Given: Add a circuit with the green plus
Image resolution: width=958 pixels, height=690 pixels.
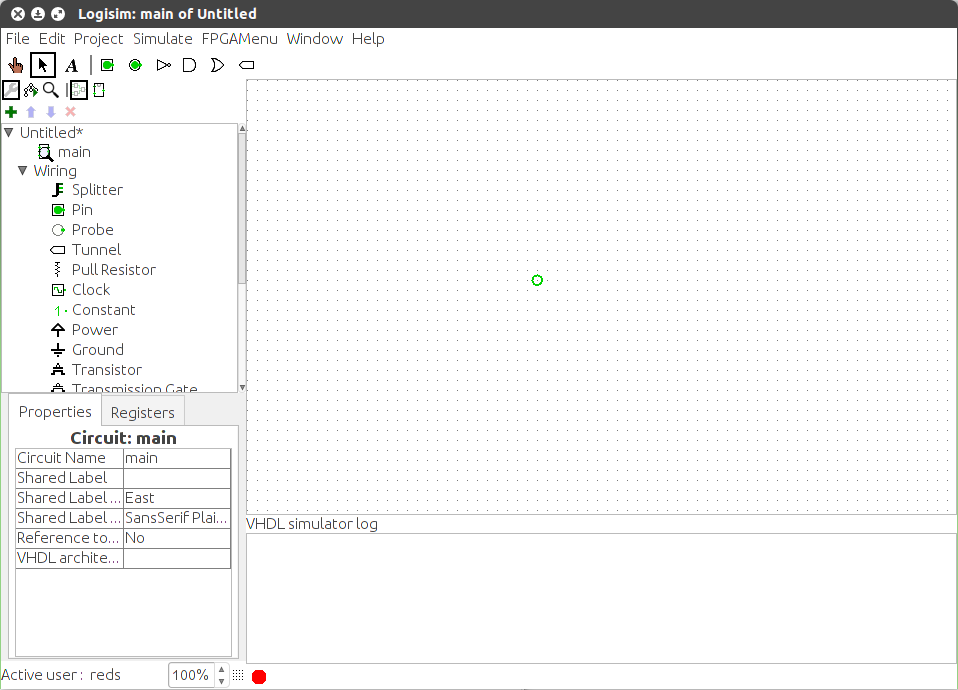Looking at the screenshot, I should point(11,112).
